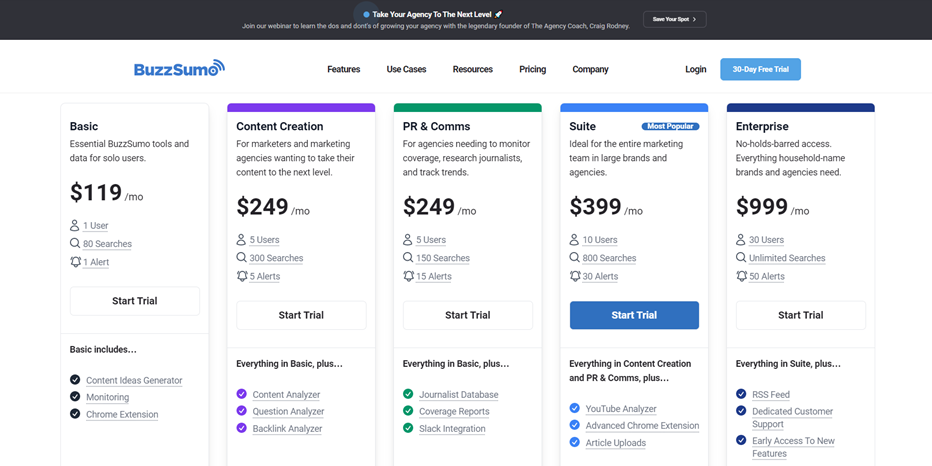932x466 pixels.
Task: Click the 1 User link in Basic
Action: 96,226
